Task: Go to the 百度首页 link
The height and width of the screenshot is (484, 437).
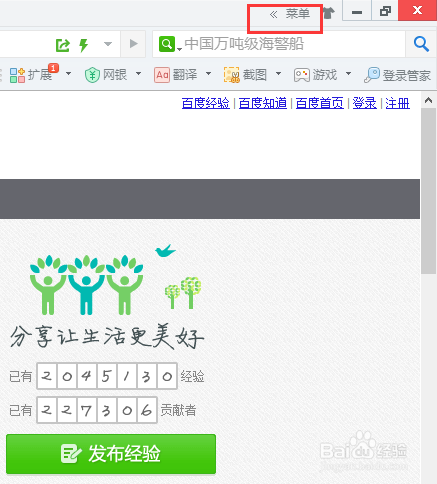Action: point(320,103)
